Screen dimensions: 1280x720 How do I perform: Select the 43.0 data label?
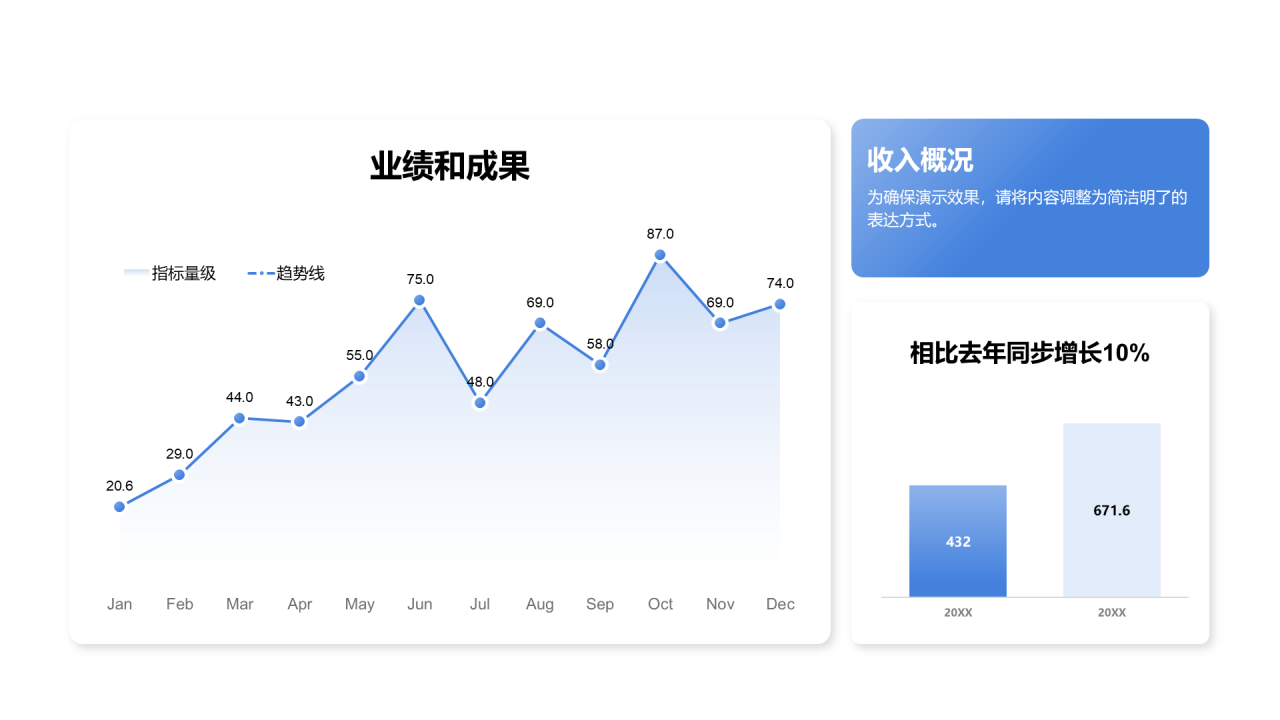coord(300,401)
